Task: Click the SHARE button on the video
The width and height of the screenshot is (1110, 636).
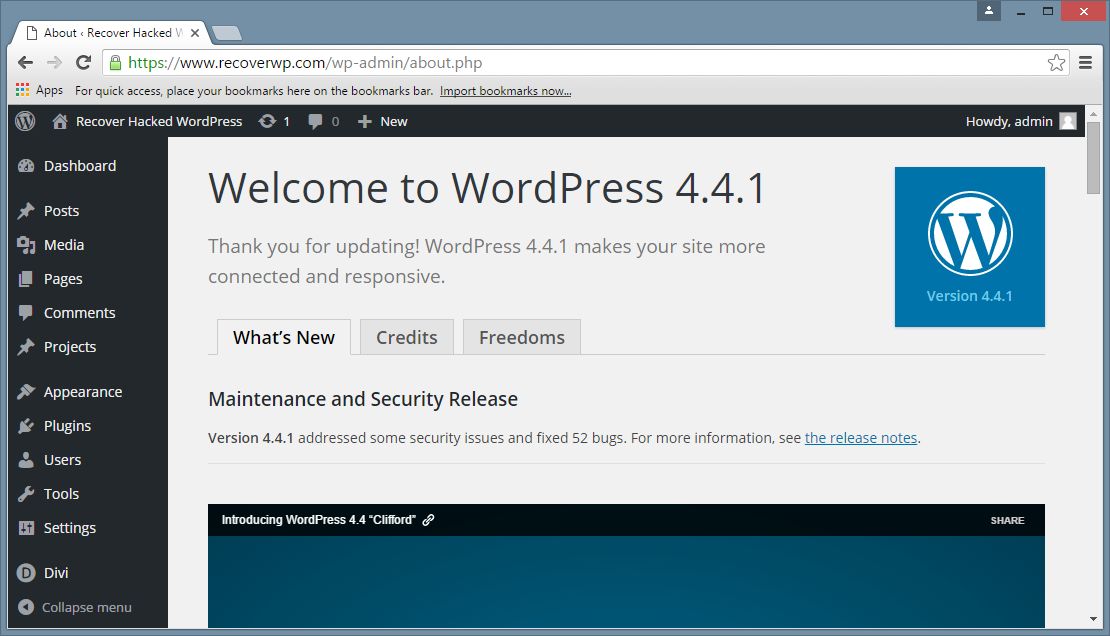Action: (x=1007, y=520)
